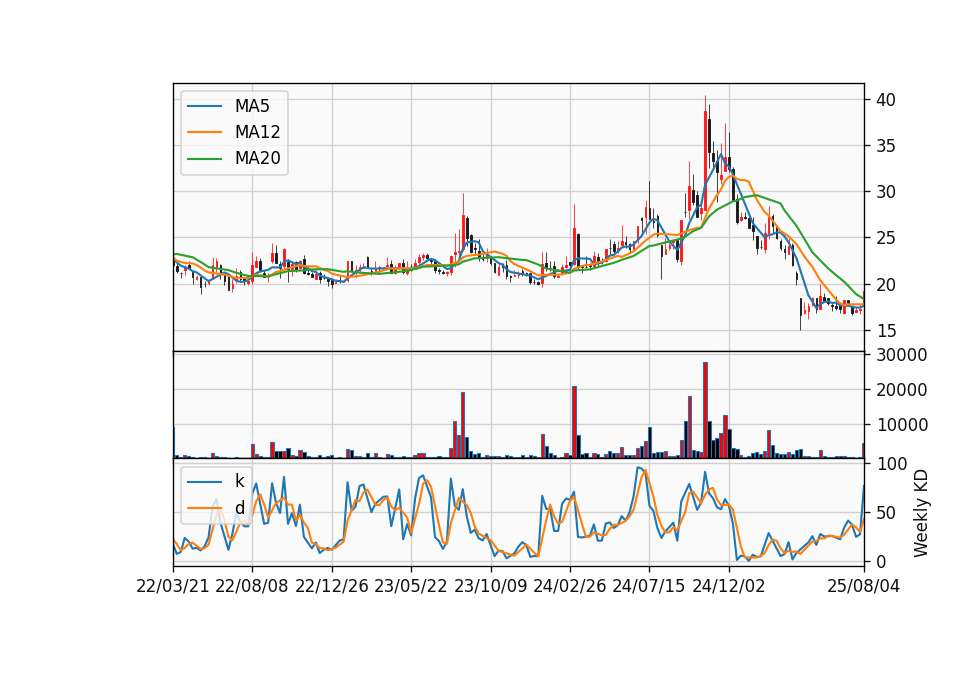Click the 23/05/22 date axis label
The height and width of the screenshot is (690, 960).
[411, 587]
